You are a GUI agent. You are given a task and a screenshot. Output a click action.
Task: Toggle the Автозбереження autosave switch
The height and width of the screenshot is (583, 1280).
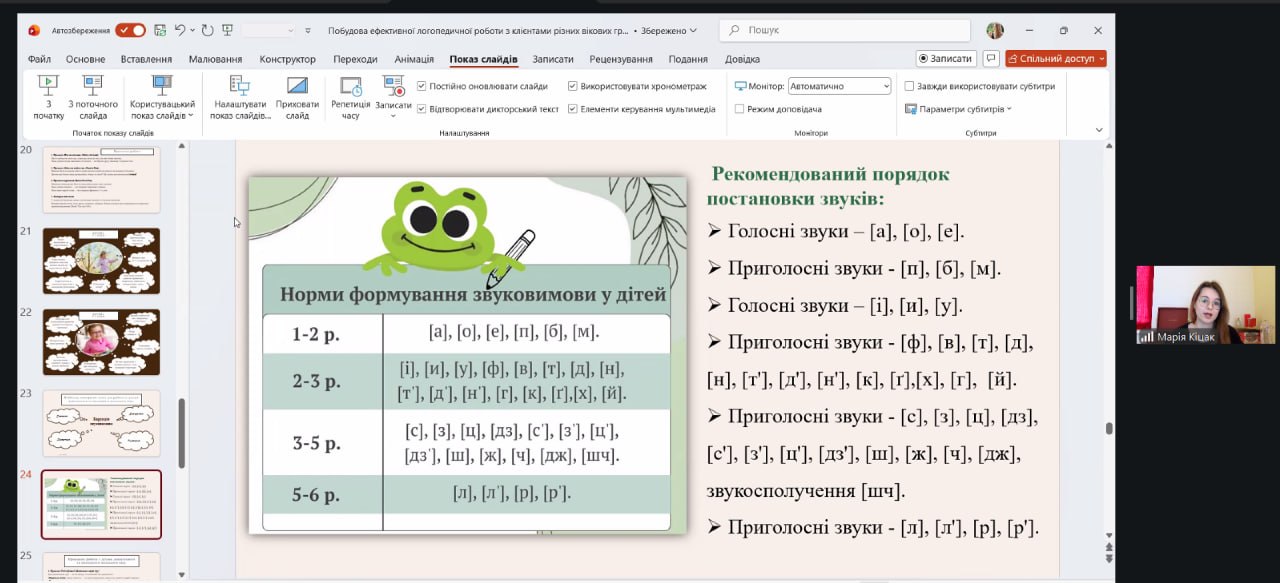130,31
